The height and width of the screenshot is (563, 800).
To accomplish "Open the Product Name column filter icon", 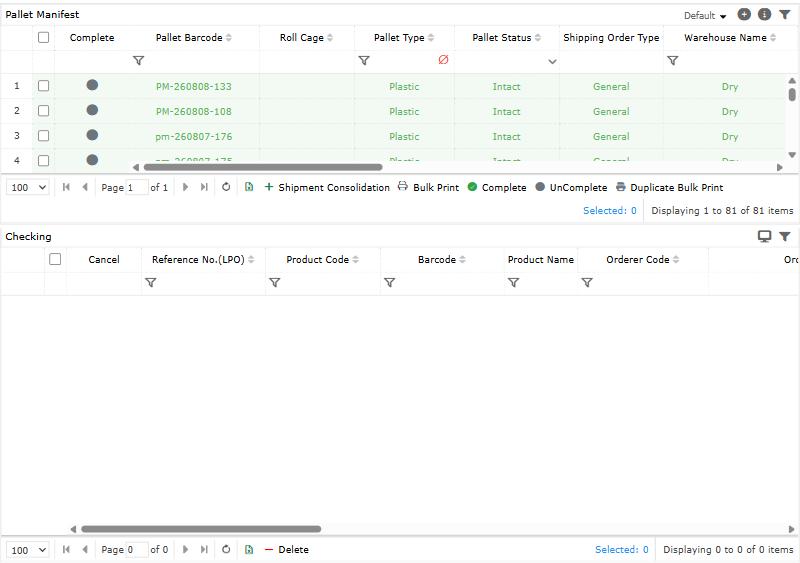I will [514, 282].
